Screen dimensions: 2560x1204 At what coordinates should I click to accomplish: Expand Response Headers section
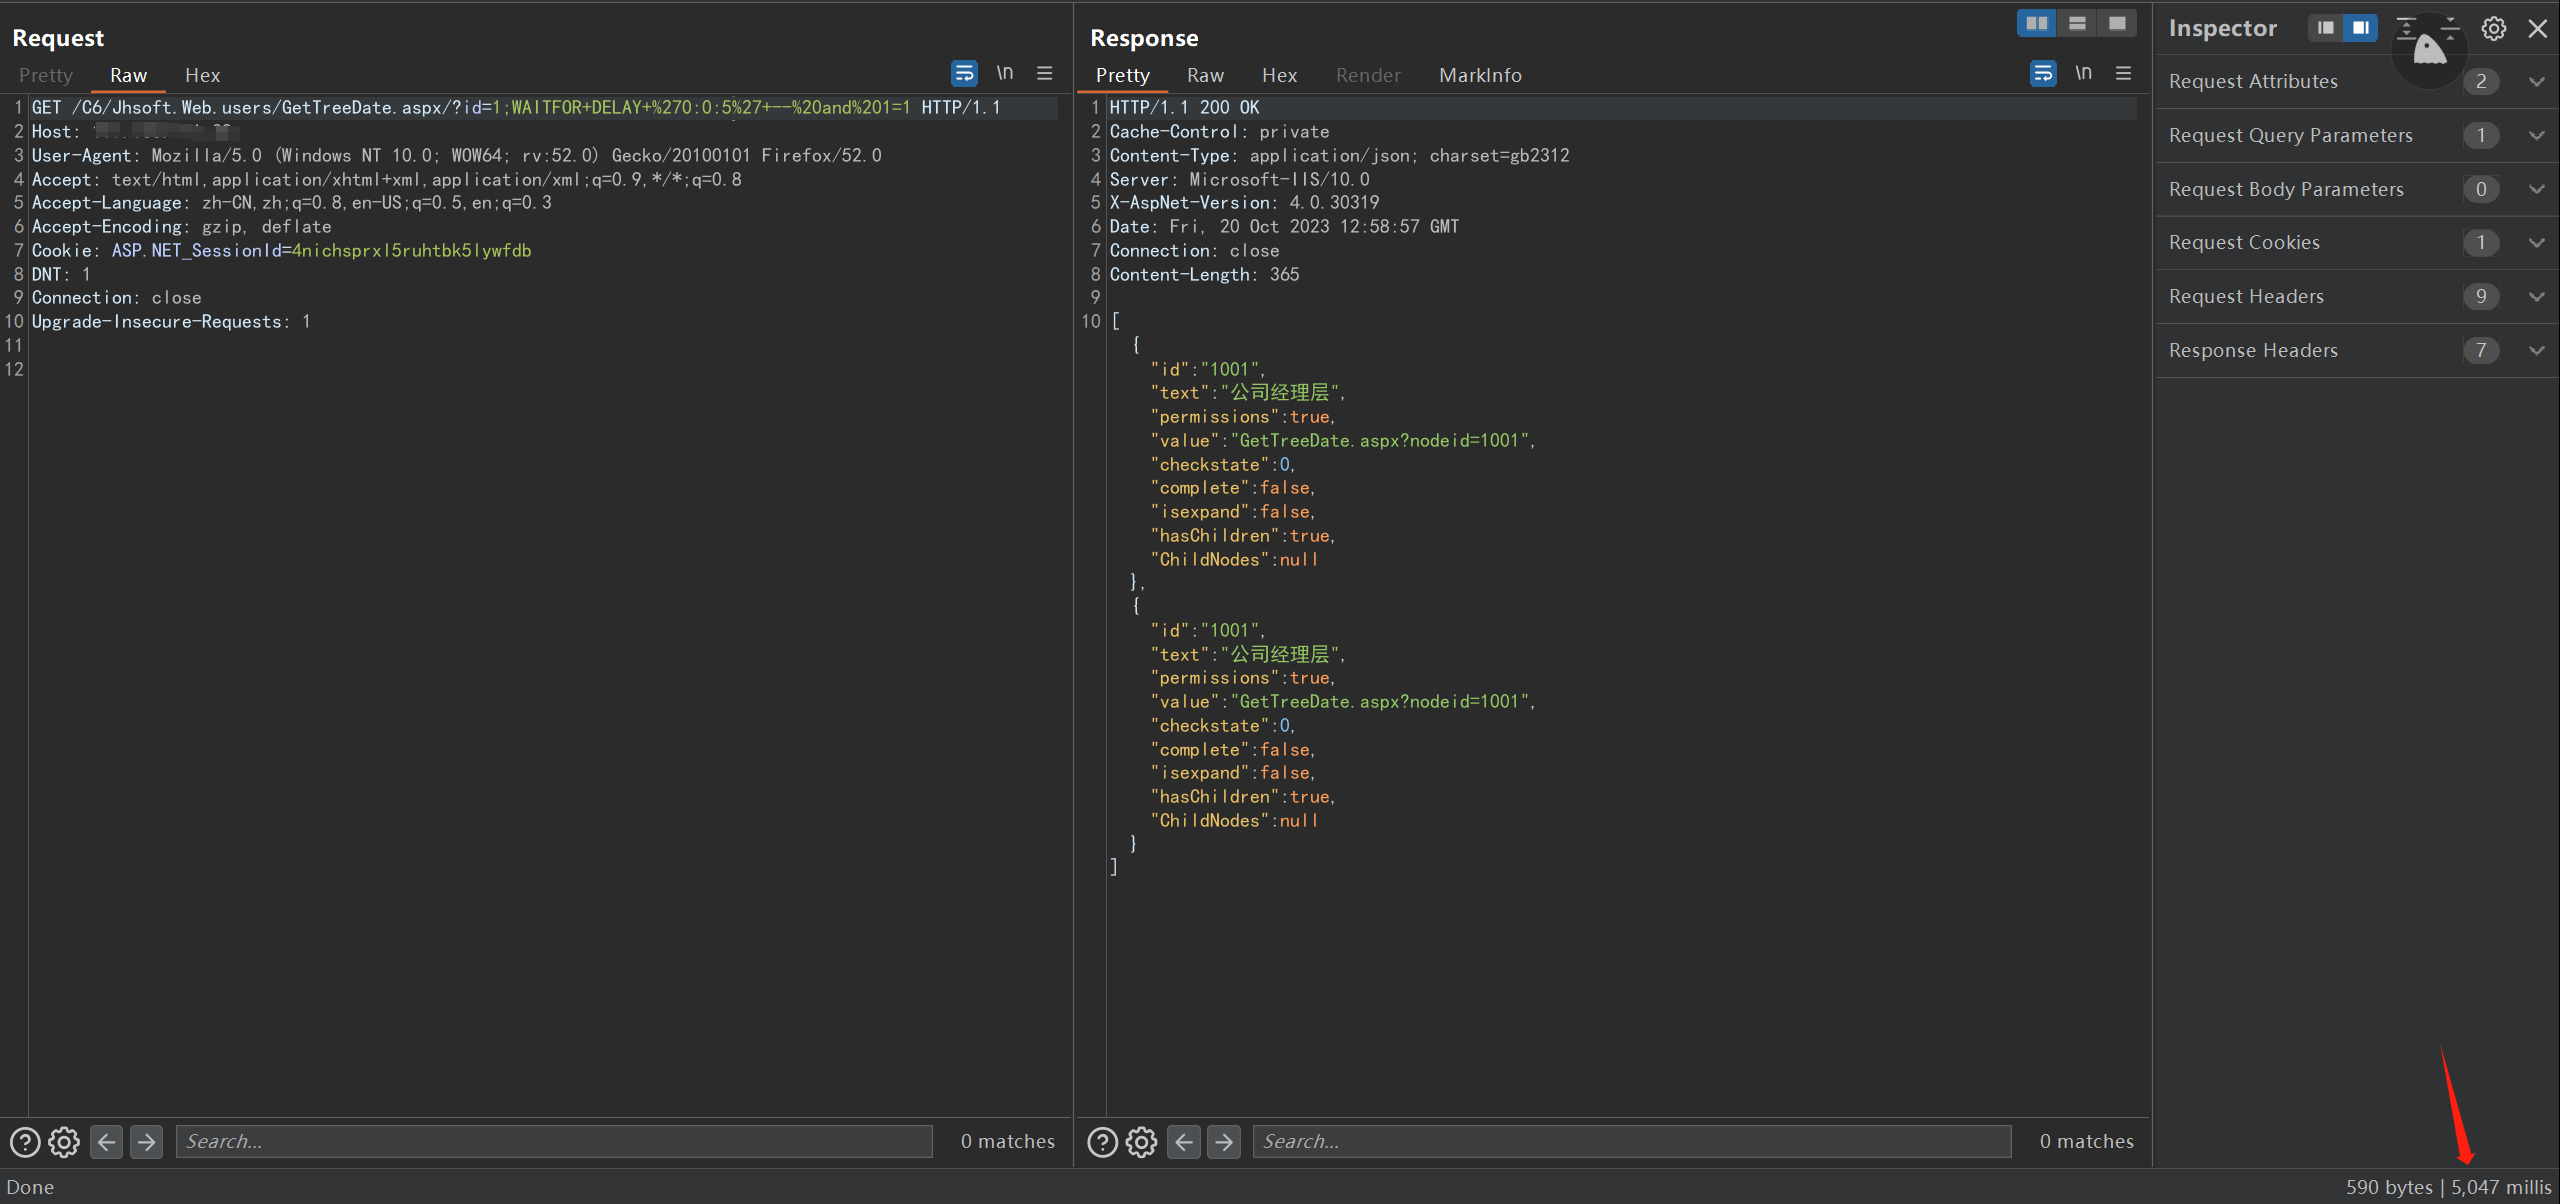point(2536,350)
